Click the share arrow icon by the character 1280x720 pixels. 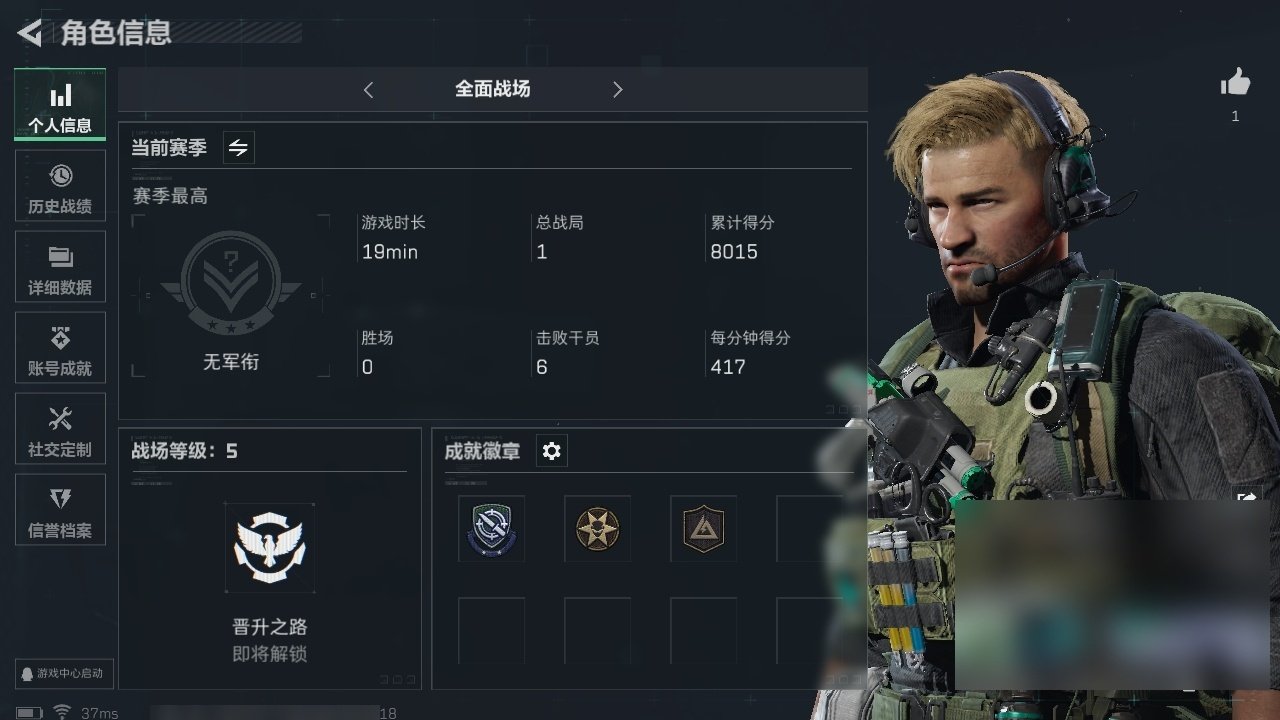(x=1247, y=497)
